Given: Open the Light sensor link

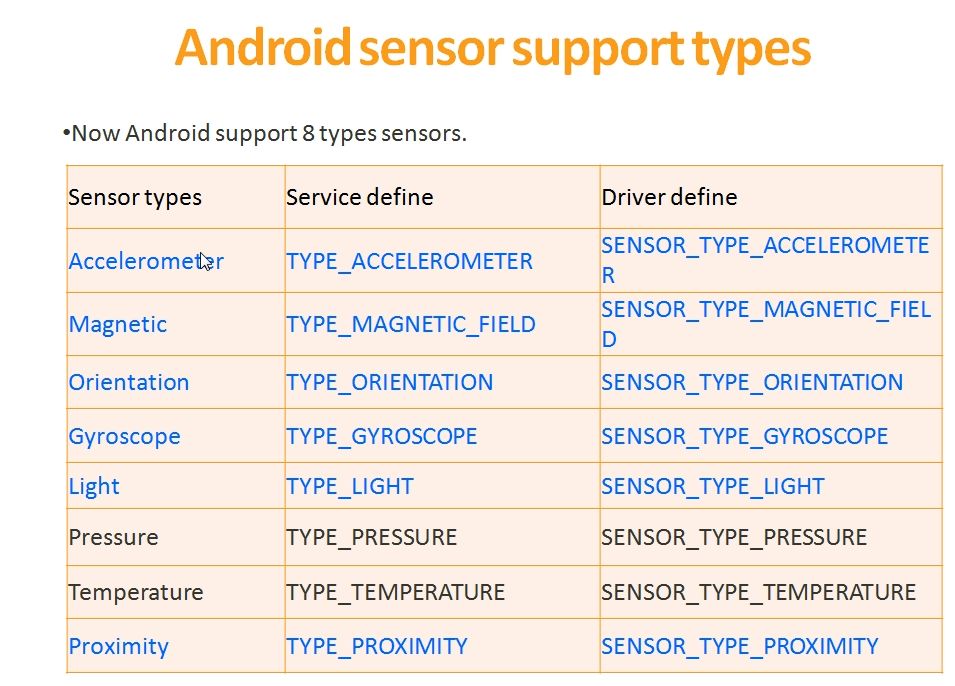Looking at the screenshot, I should pyautogui.click(x=94, y=487).
